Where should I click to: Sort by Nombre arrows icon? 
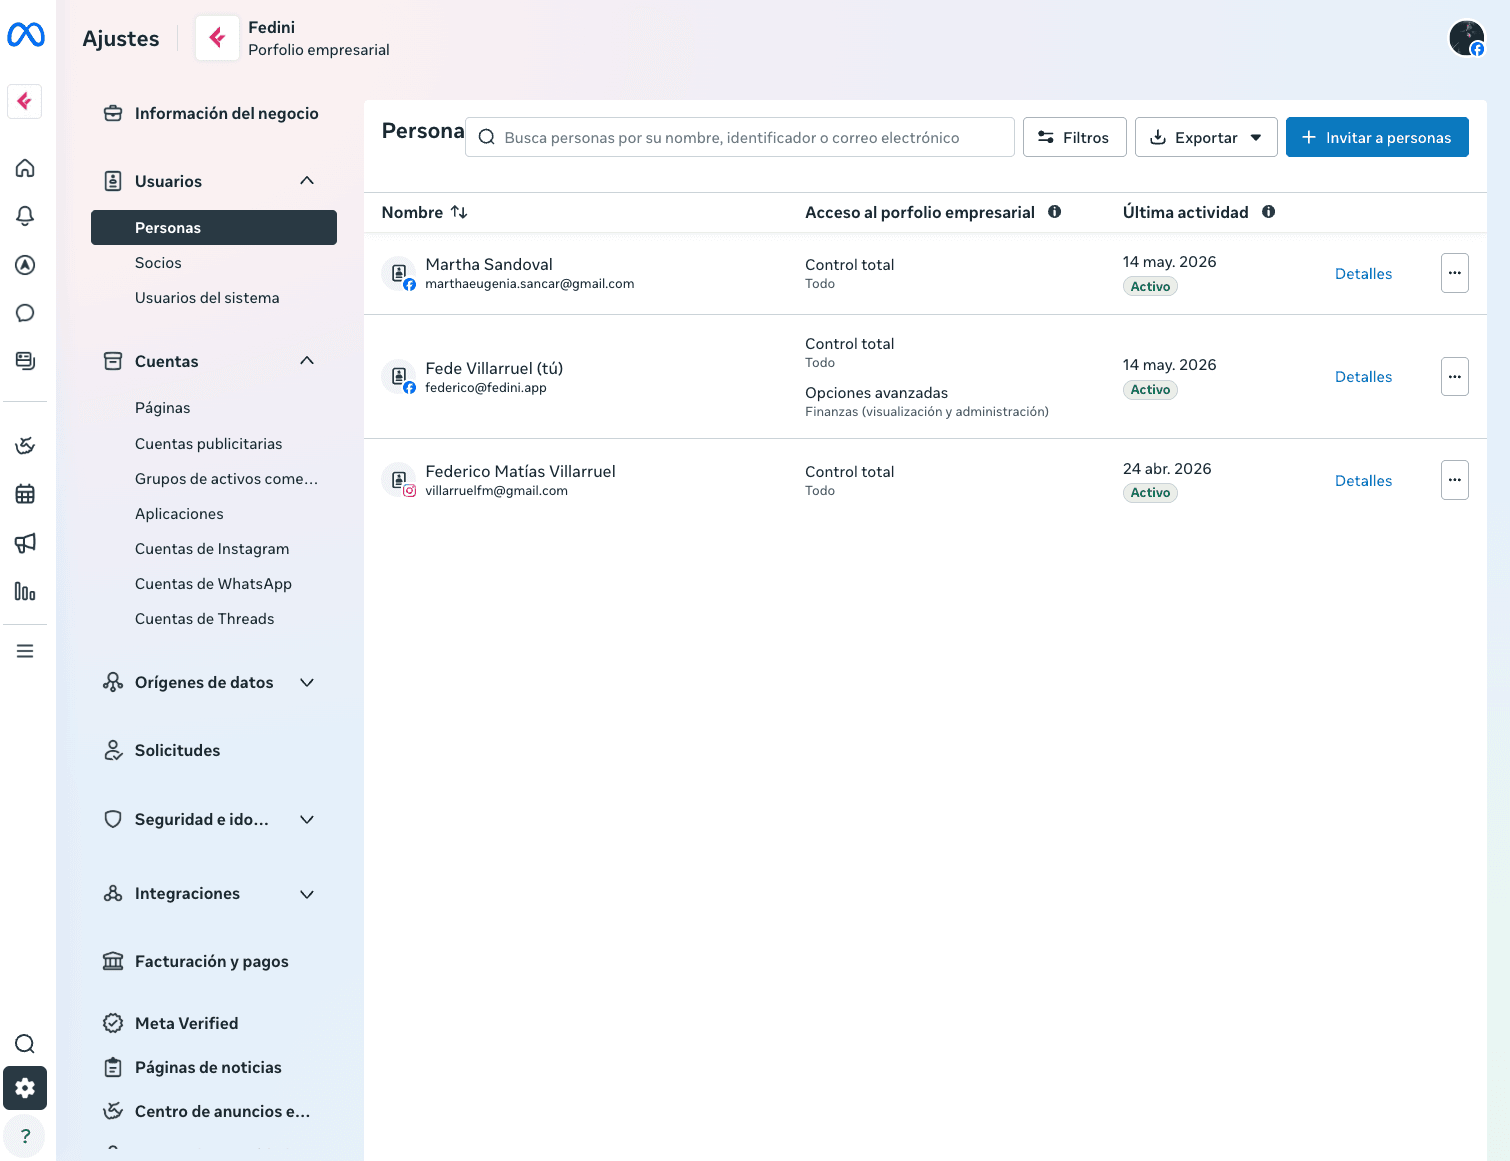(x=459, y=212)
